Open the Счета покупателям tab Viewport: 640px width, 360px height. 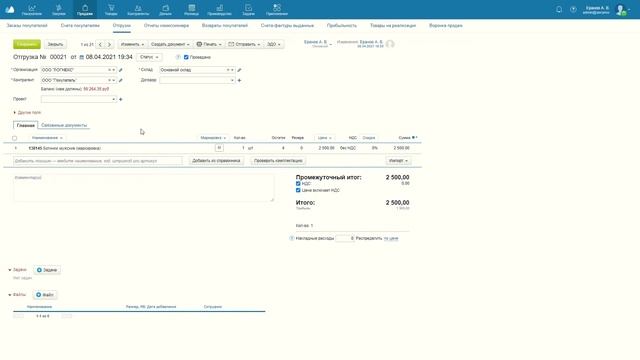tap(80, 25)
